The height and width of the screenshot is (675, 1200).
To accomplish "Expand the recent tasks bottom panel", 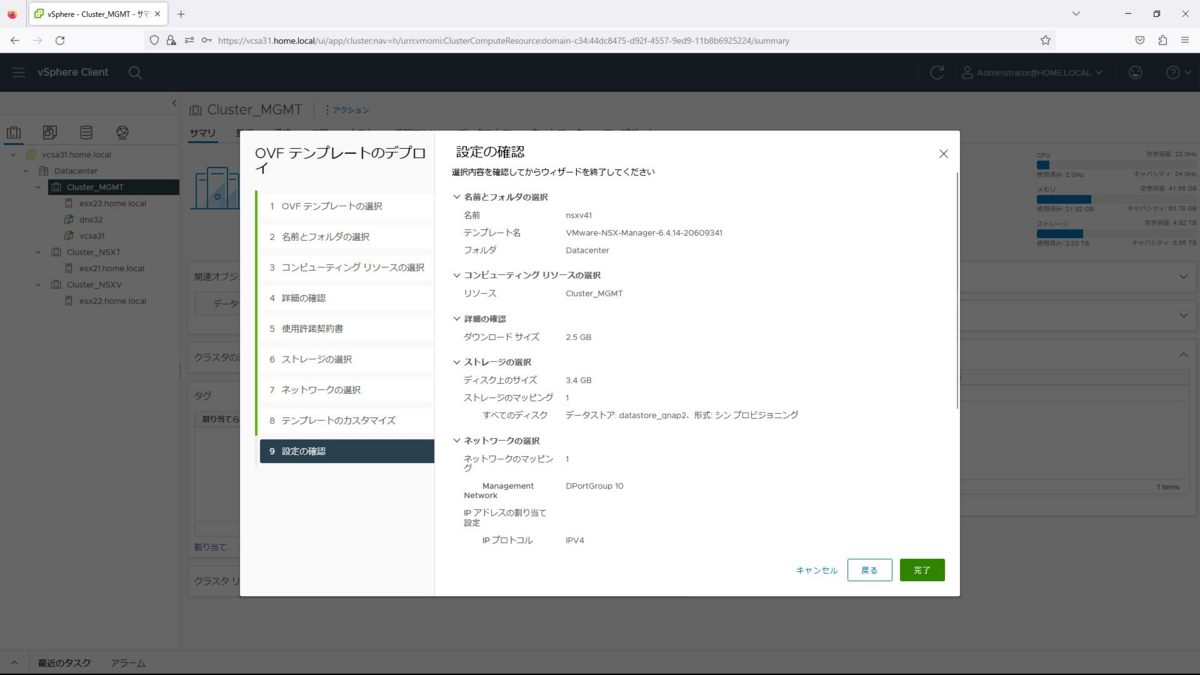I will (x=14, y=663).
